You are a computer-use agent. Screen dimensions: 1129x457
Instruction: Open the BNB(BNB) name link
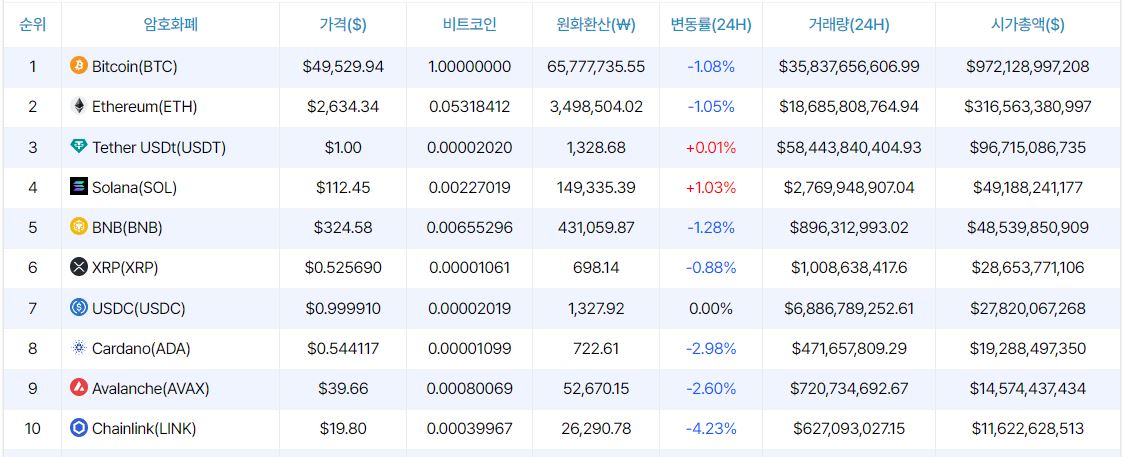pyautogui.click(x=127, y=227)
